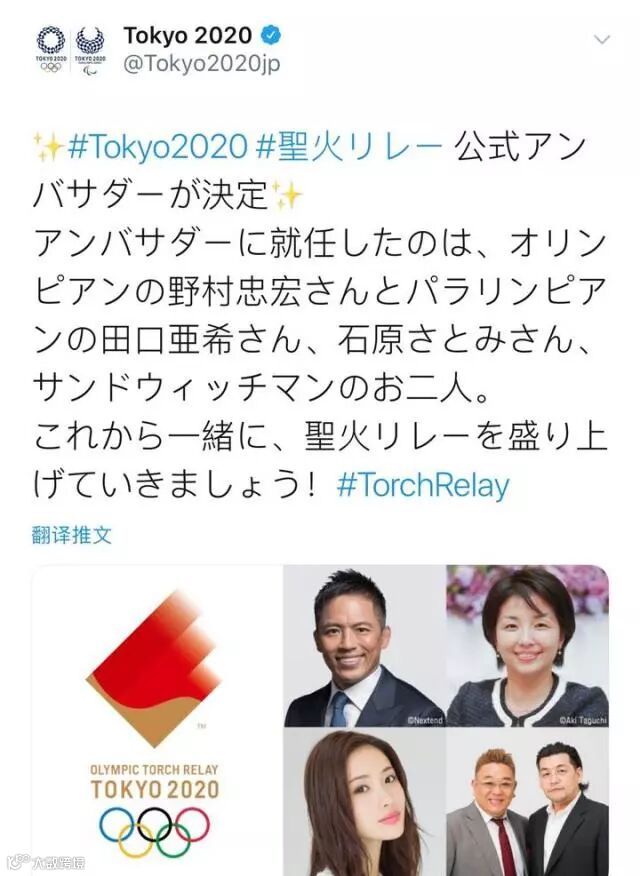Open photo of long-haired woman
640x876 pixels.
[x=365, y=803]
